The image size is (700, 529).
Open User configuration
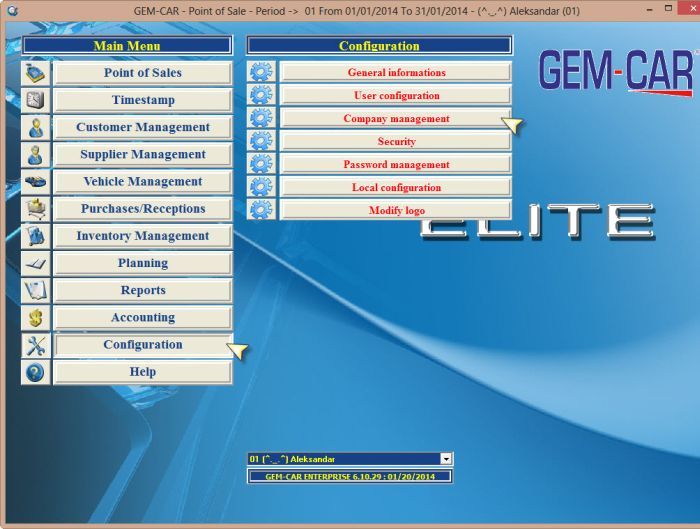396,96
